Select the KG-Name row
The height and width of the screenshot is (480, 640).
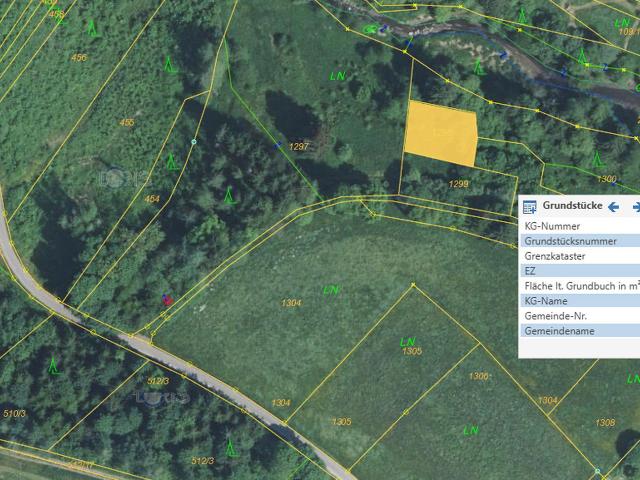578,301
